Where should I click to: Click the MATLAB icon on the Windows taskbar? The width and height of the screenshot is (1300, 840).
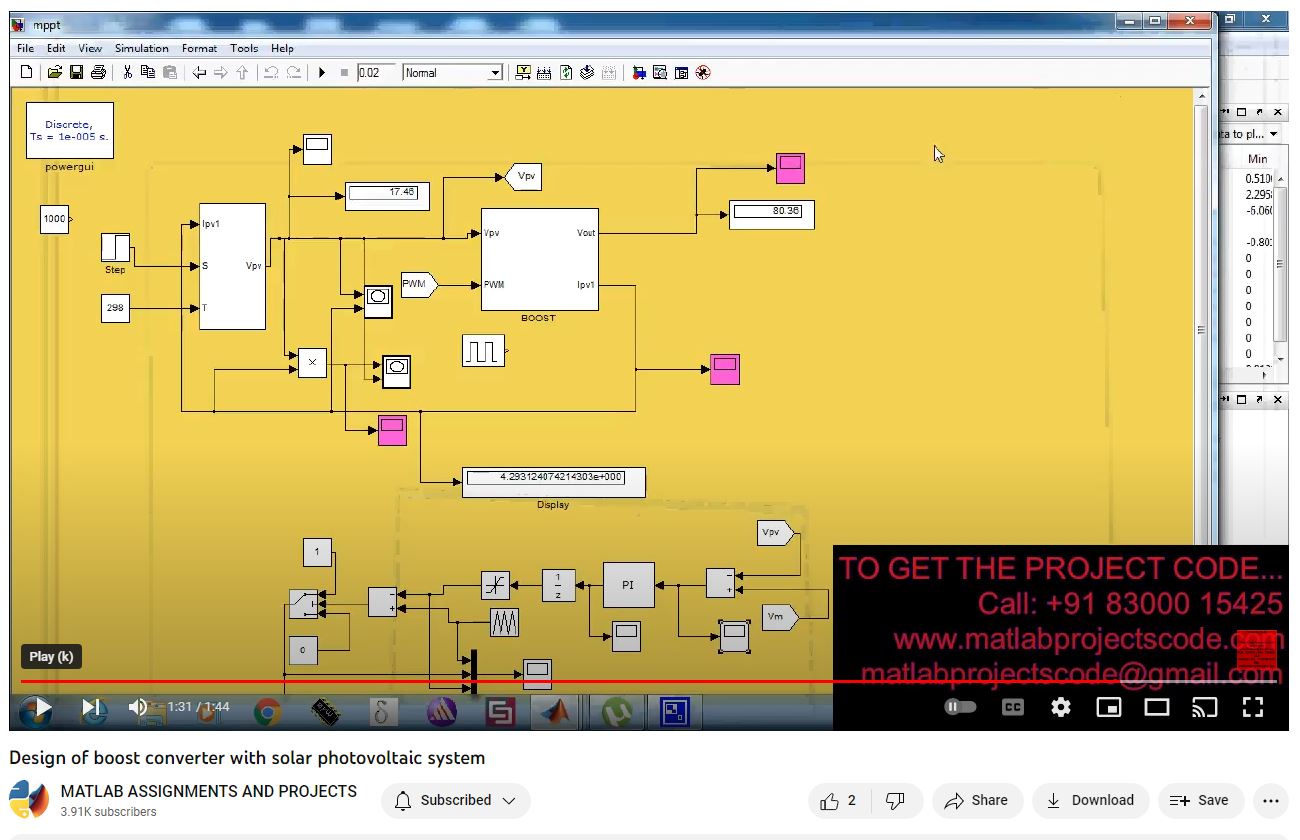(x=556, y=712)
